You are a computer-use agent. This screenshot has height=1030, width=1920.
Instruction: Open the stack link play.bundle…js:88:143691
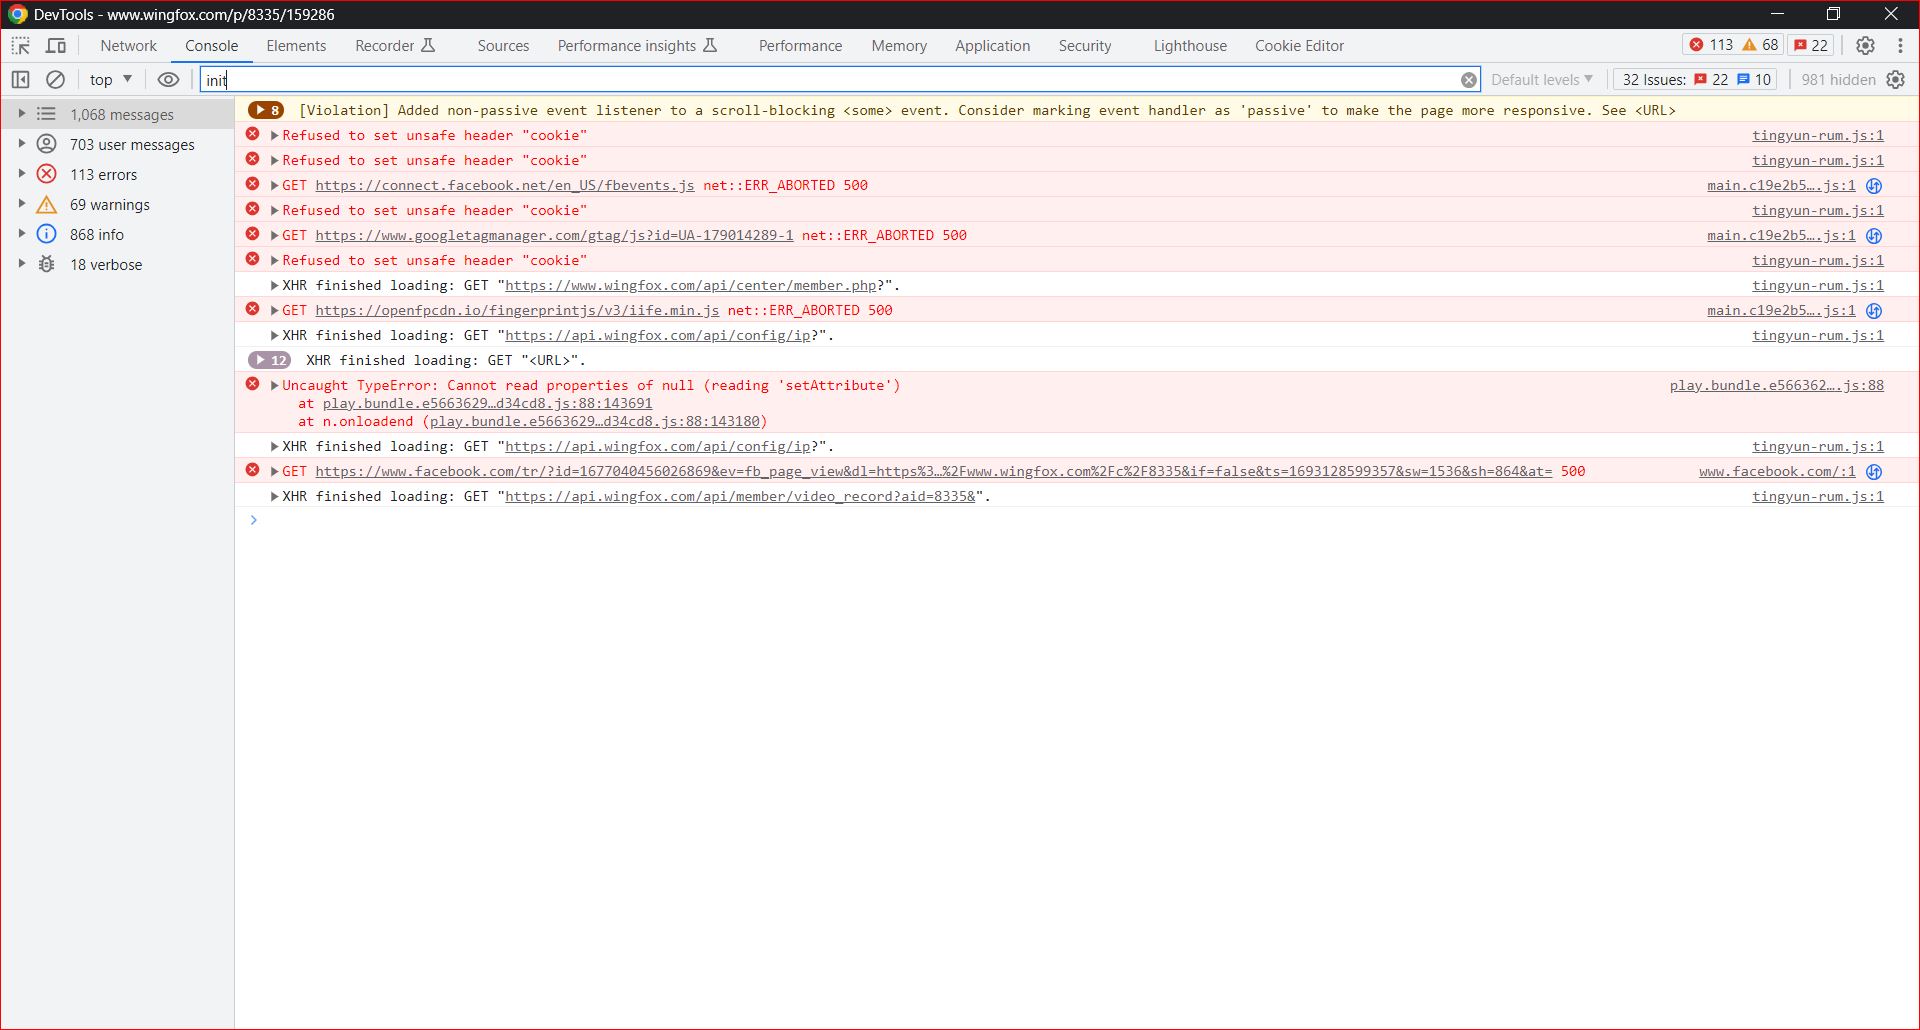487,403
